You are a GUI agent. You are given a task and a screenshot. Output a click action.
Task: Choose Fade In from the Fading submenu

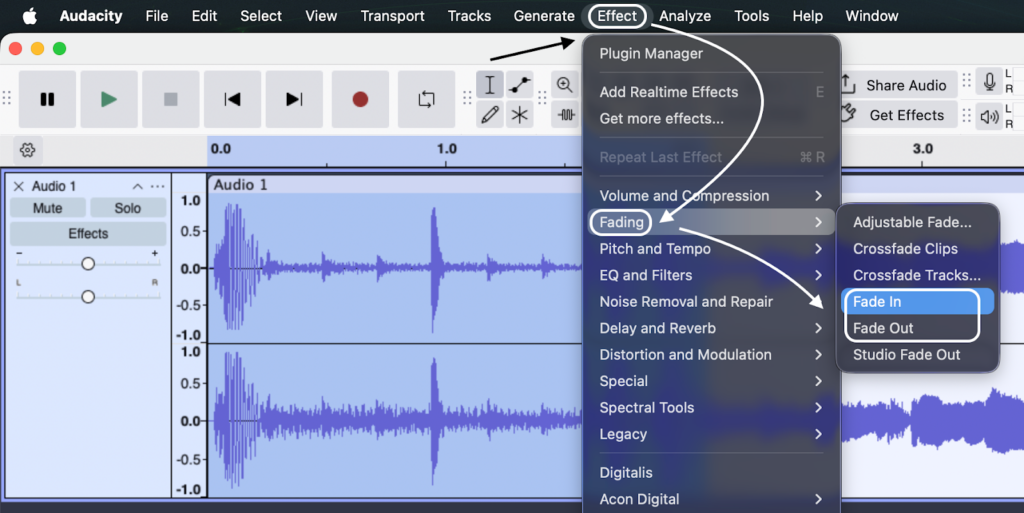click(x=877, y=302)
